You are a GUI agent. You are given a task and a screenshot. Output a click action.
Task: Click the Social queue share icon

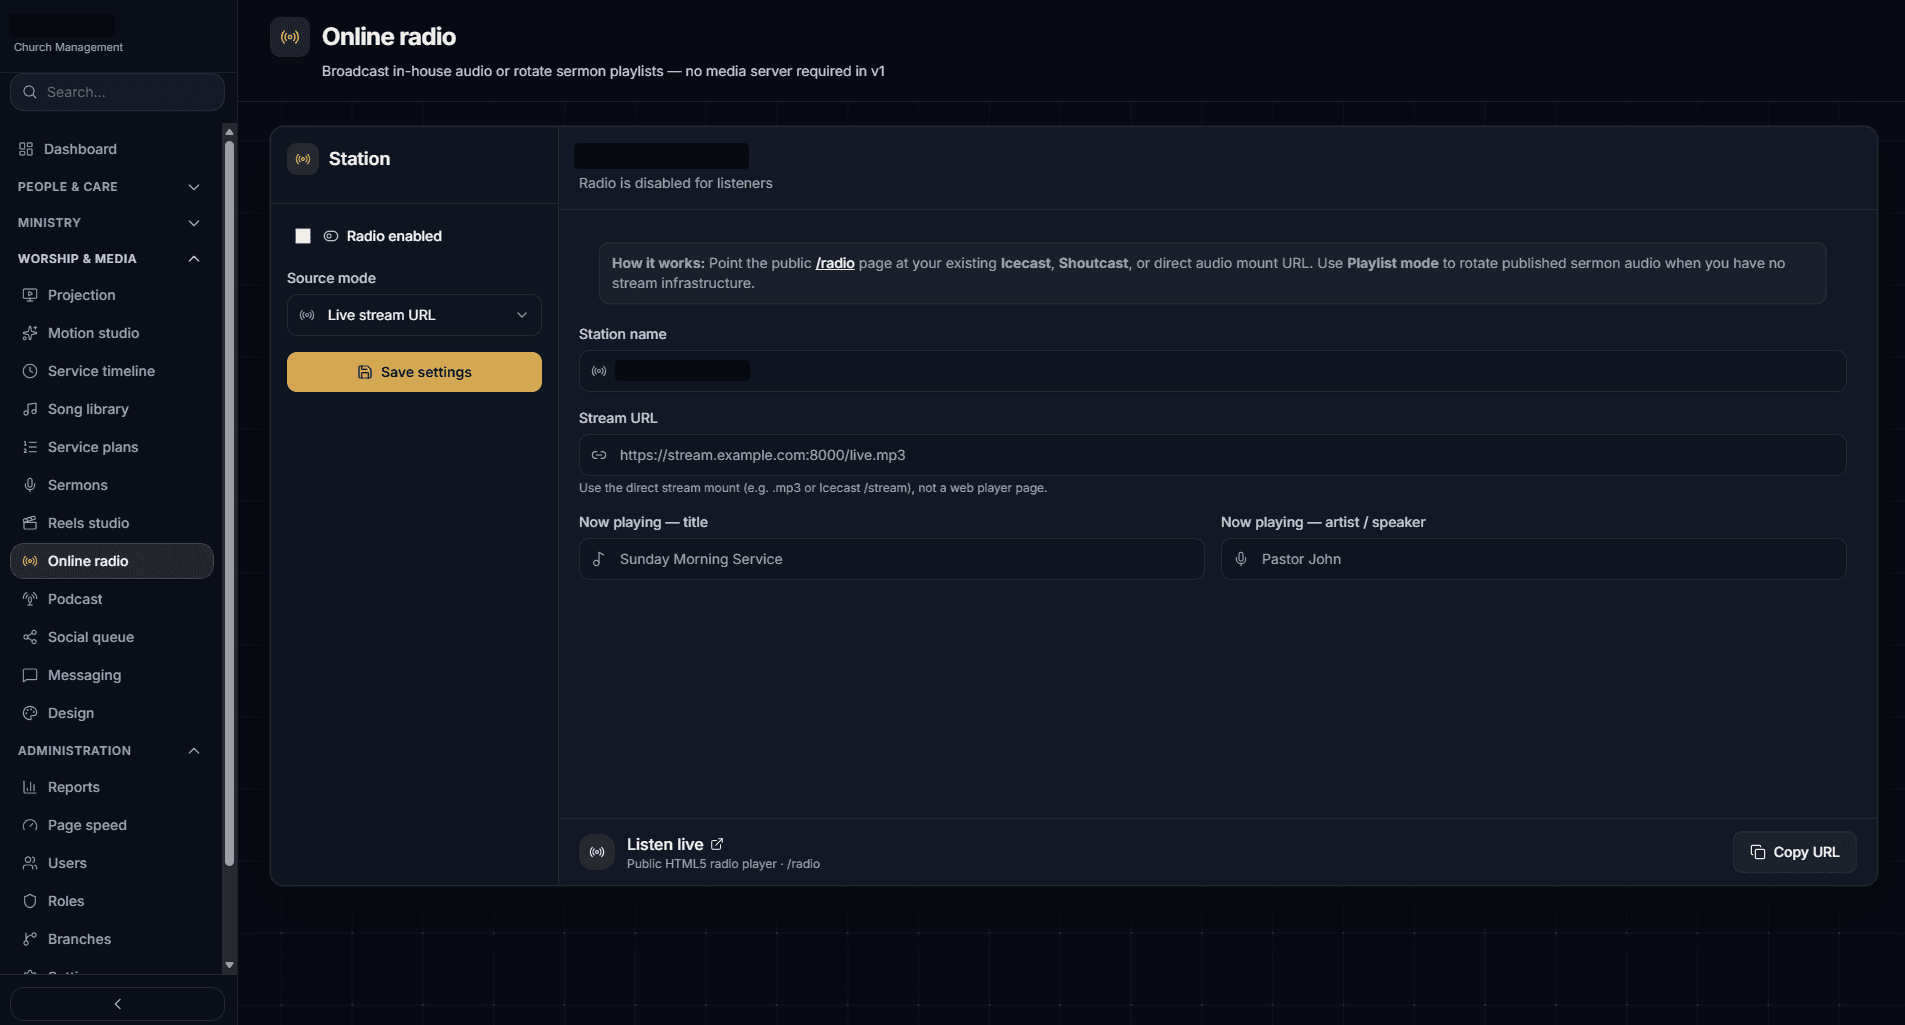[30, 637]
